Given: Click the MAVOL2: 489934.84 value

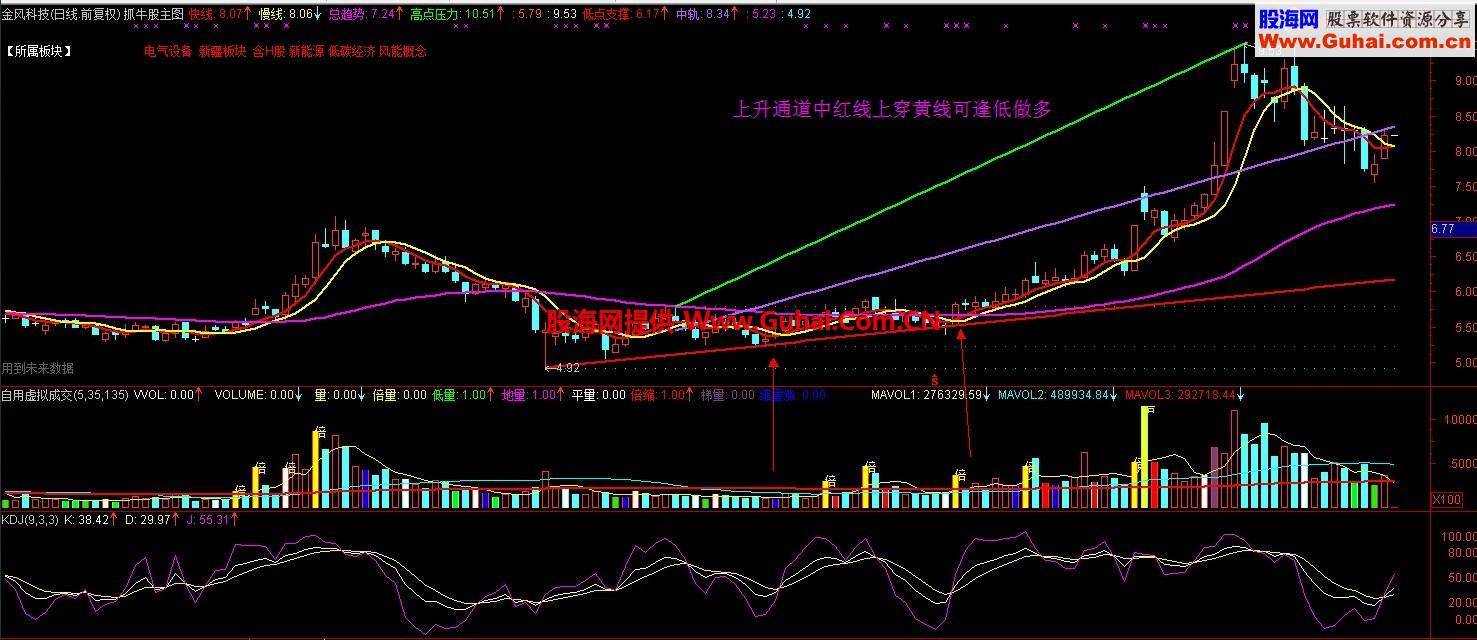Looking at the screenshot, I should 1059,395.
